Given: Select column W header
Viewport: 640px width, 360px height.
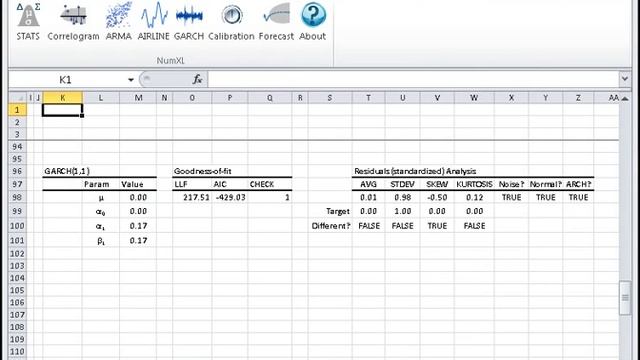Looking at the screenshot, I should pyautogui.click(x=474, y=98).
